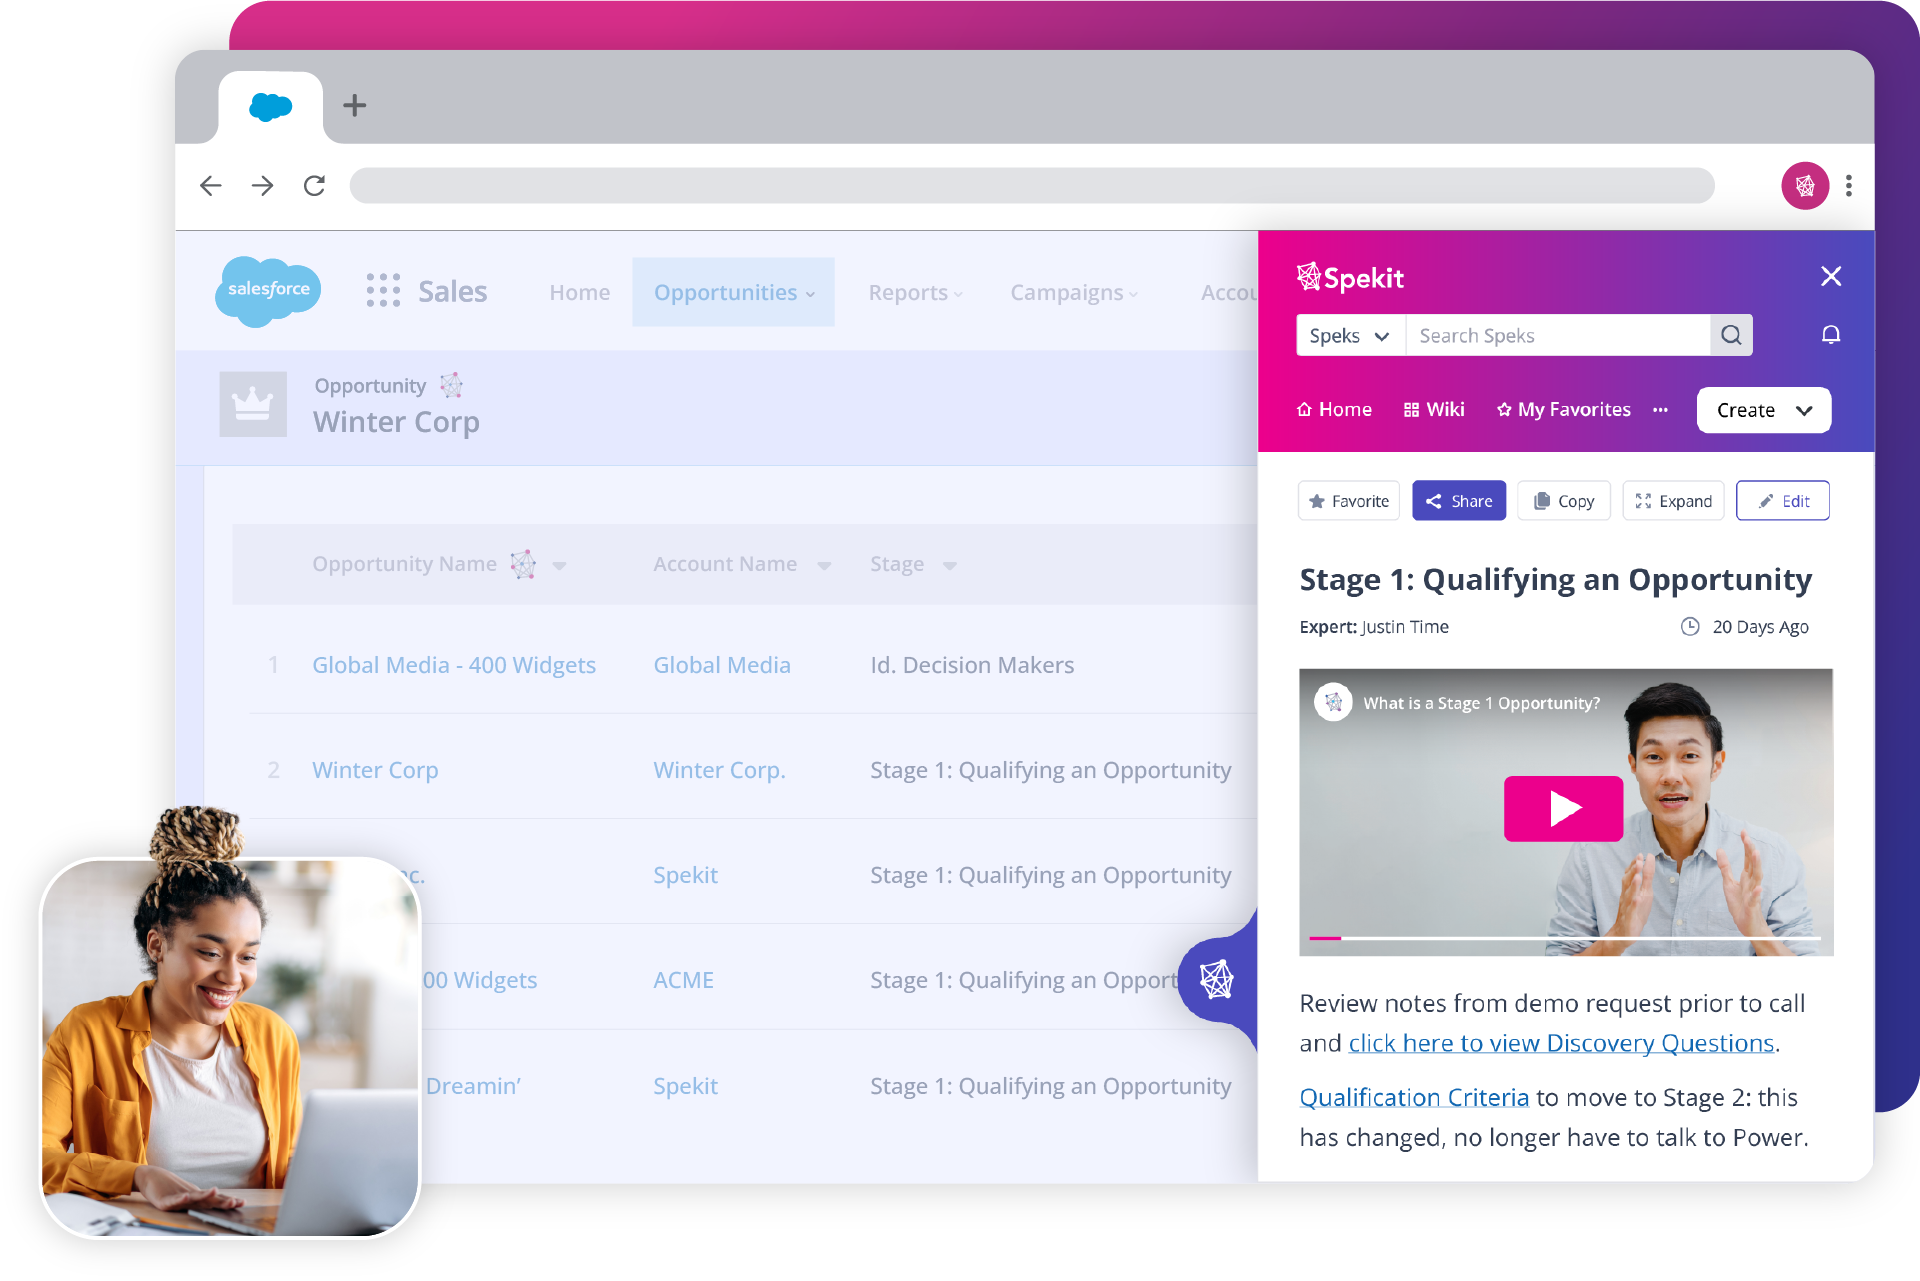The width and height of the screenshot is (1920, 1281).
Task: Open My Favorites in Spekit
Action: coord(1564,410)
